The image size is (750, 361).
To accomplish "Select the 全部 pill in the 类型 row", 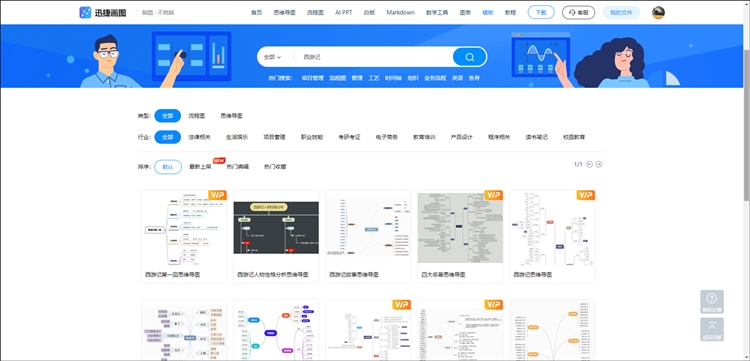I will tap(167, 116).
